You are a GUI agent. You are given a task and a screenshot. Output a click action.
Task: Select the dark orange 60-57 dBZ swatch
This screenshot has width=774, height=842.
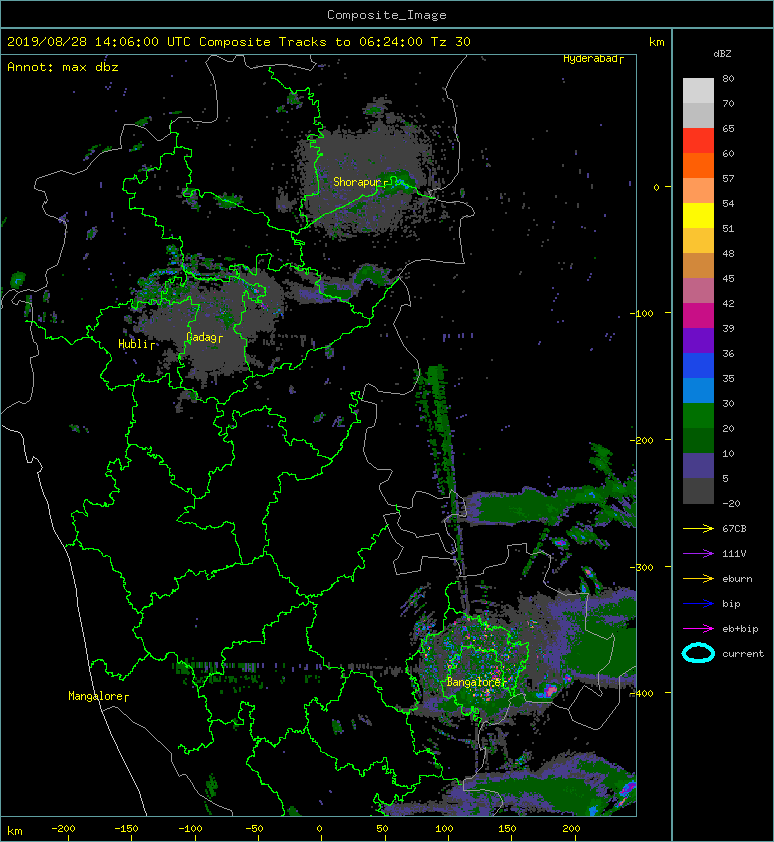(698, 165)
